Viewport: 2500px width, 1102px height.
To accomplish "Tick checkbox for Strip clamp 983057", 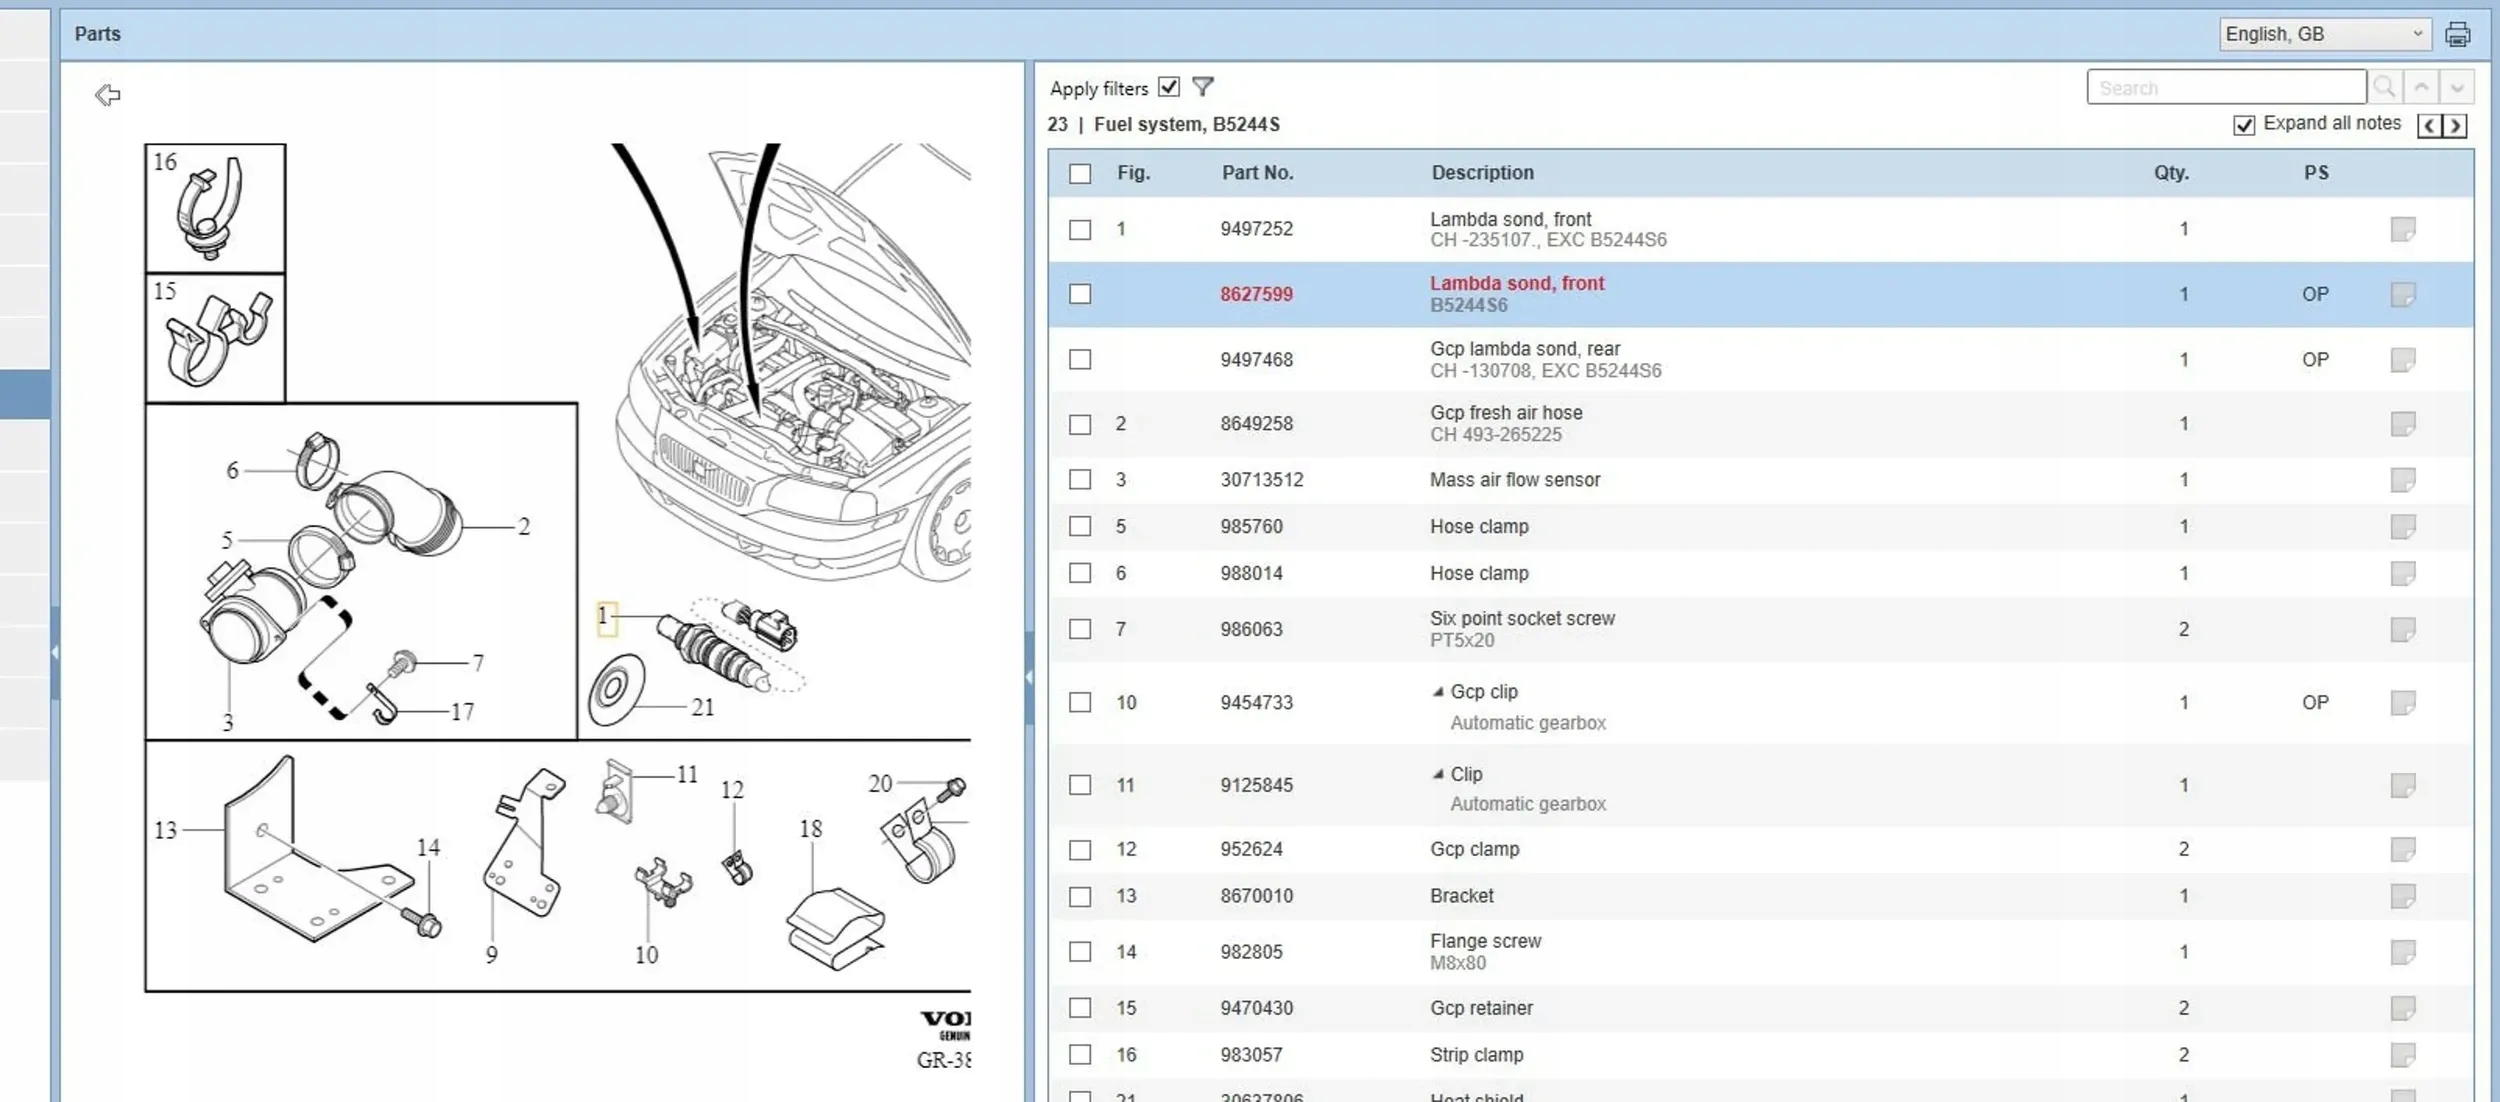I will pos(1080,1054).
